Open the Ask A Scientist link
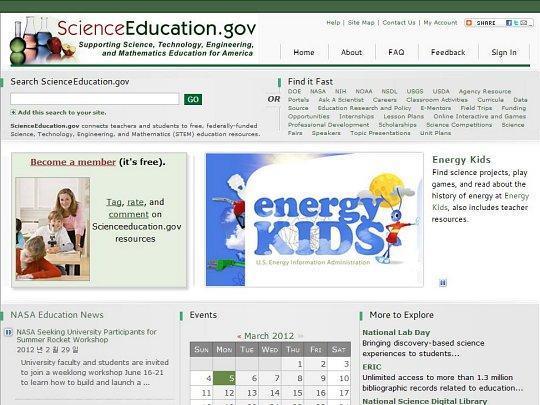 tap(341, 100)
